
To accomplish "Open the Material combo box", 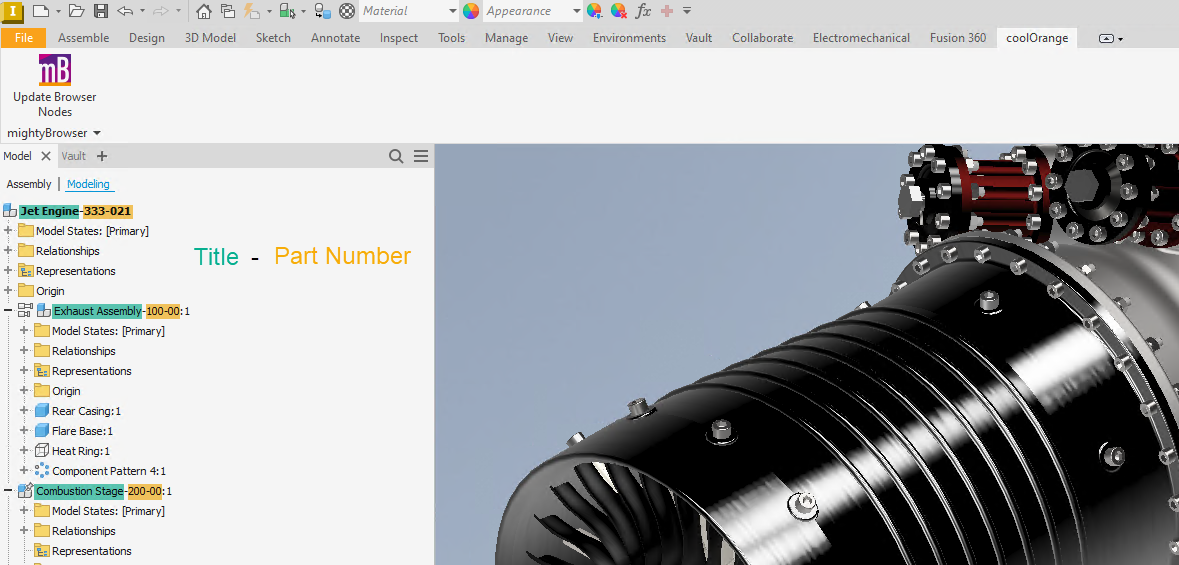I will (x=408, y=11).
